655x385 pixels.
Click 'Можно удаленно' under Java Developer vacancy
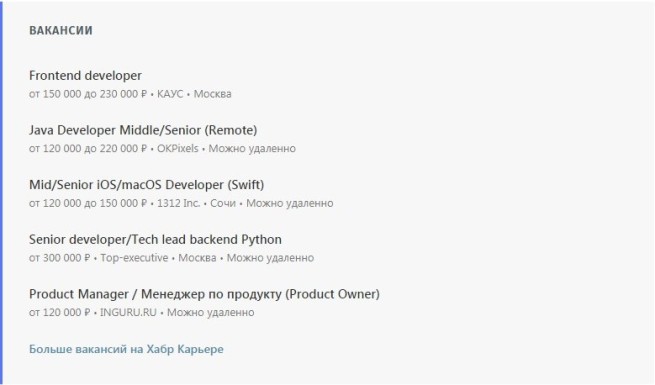252,149
